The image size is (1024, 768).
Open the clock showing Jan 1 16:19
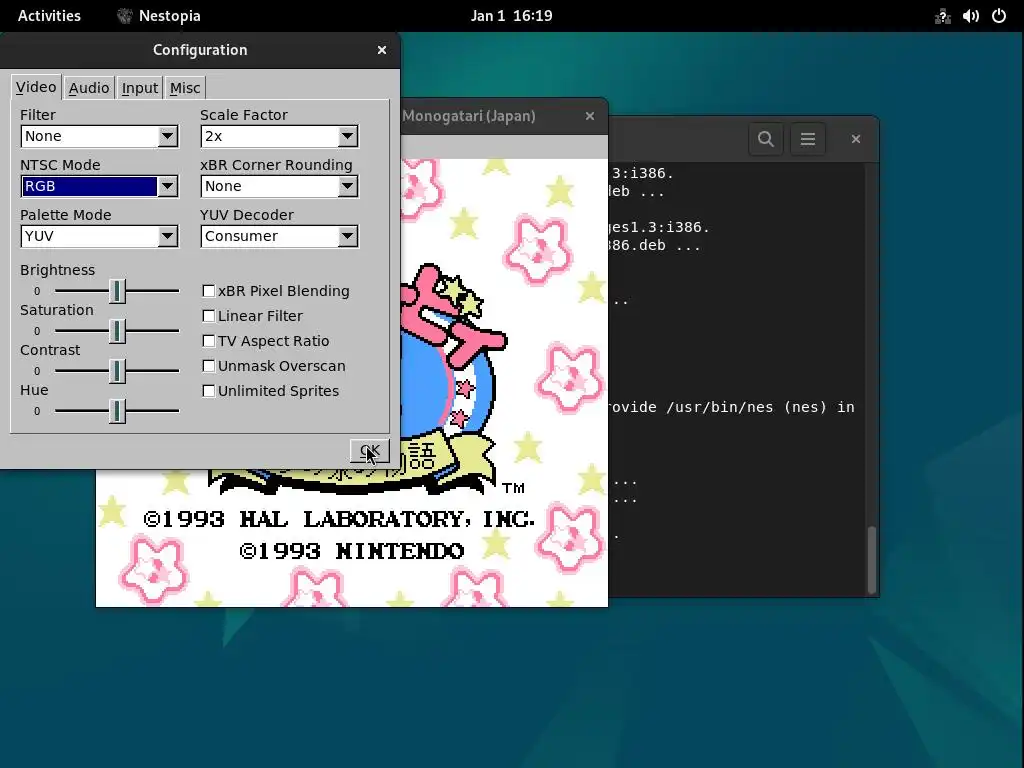tap(511, 16)
